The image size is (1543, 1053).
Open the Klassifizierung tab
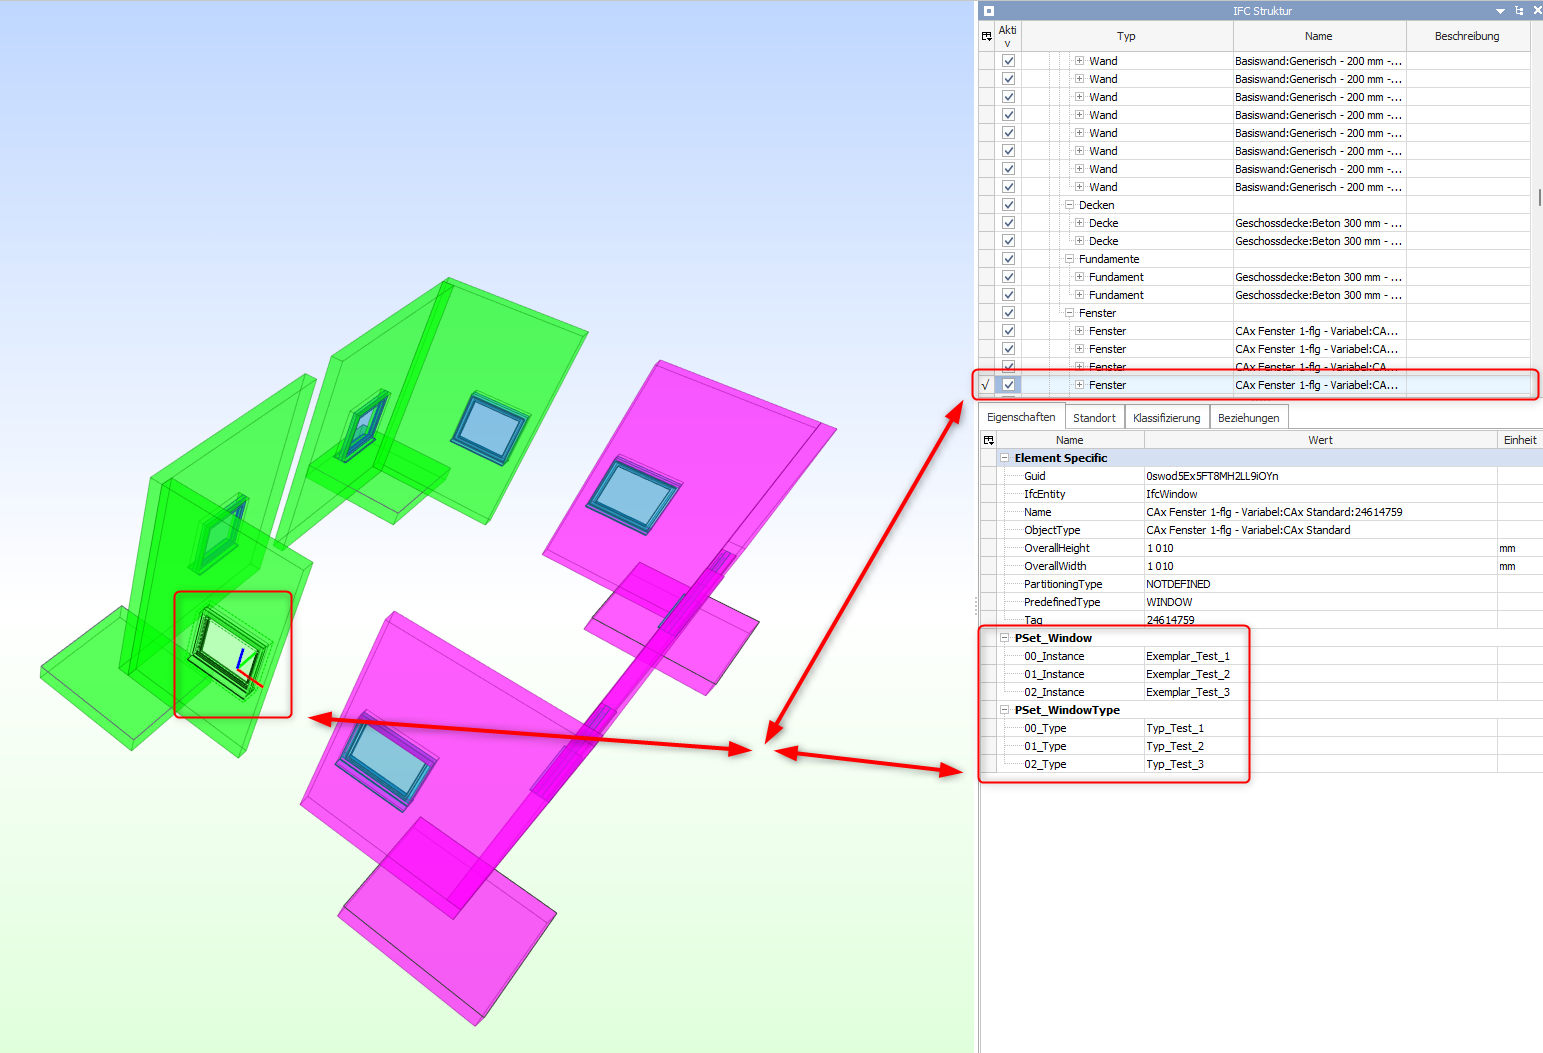[1166, 418]
